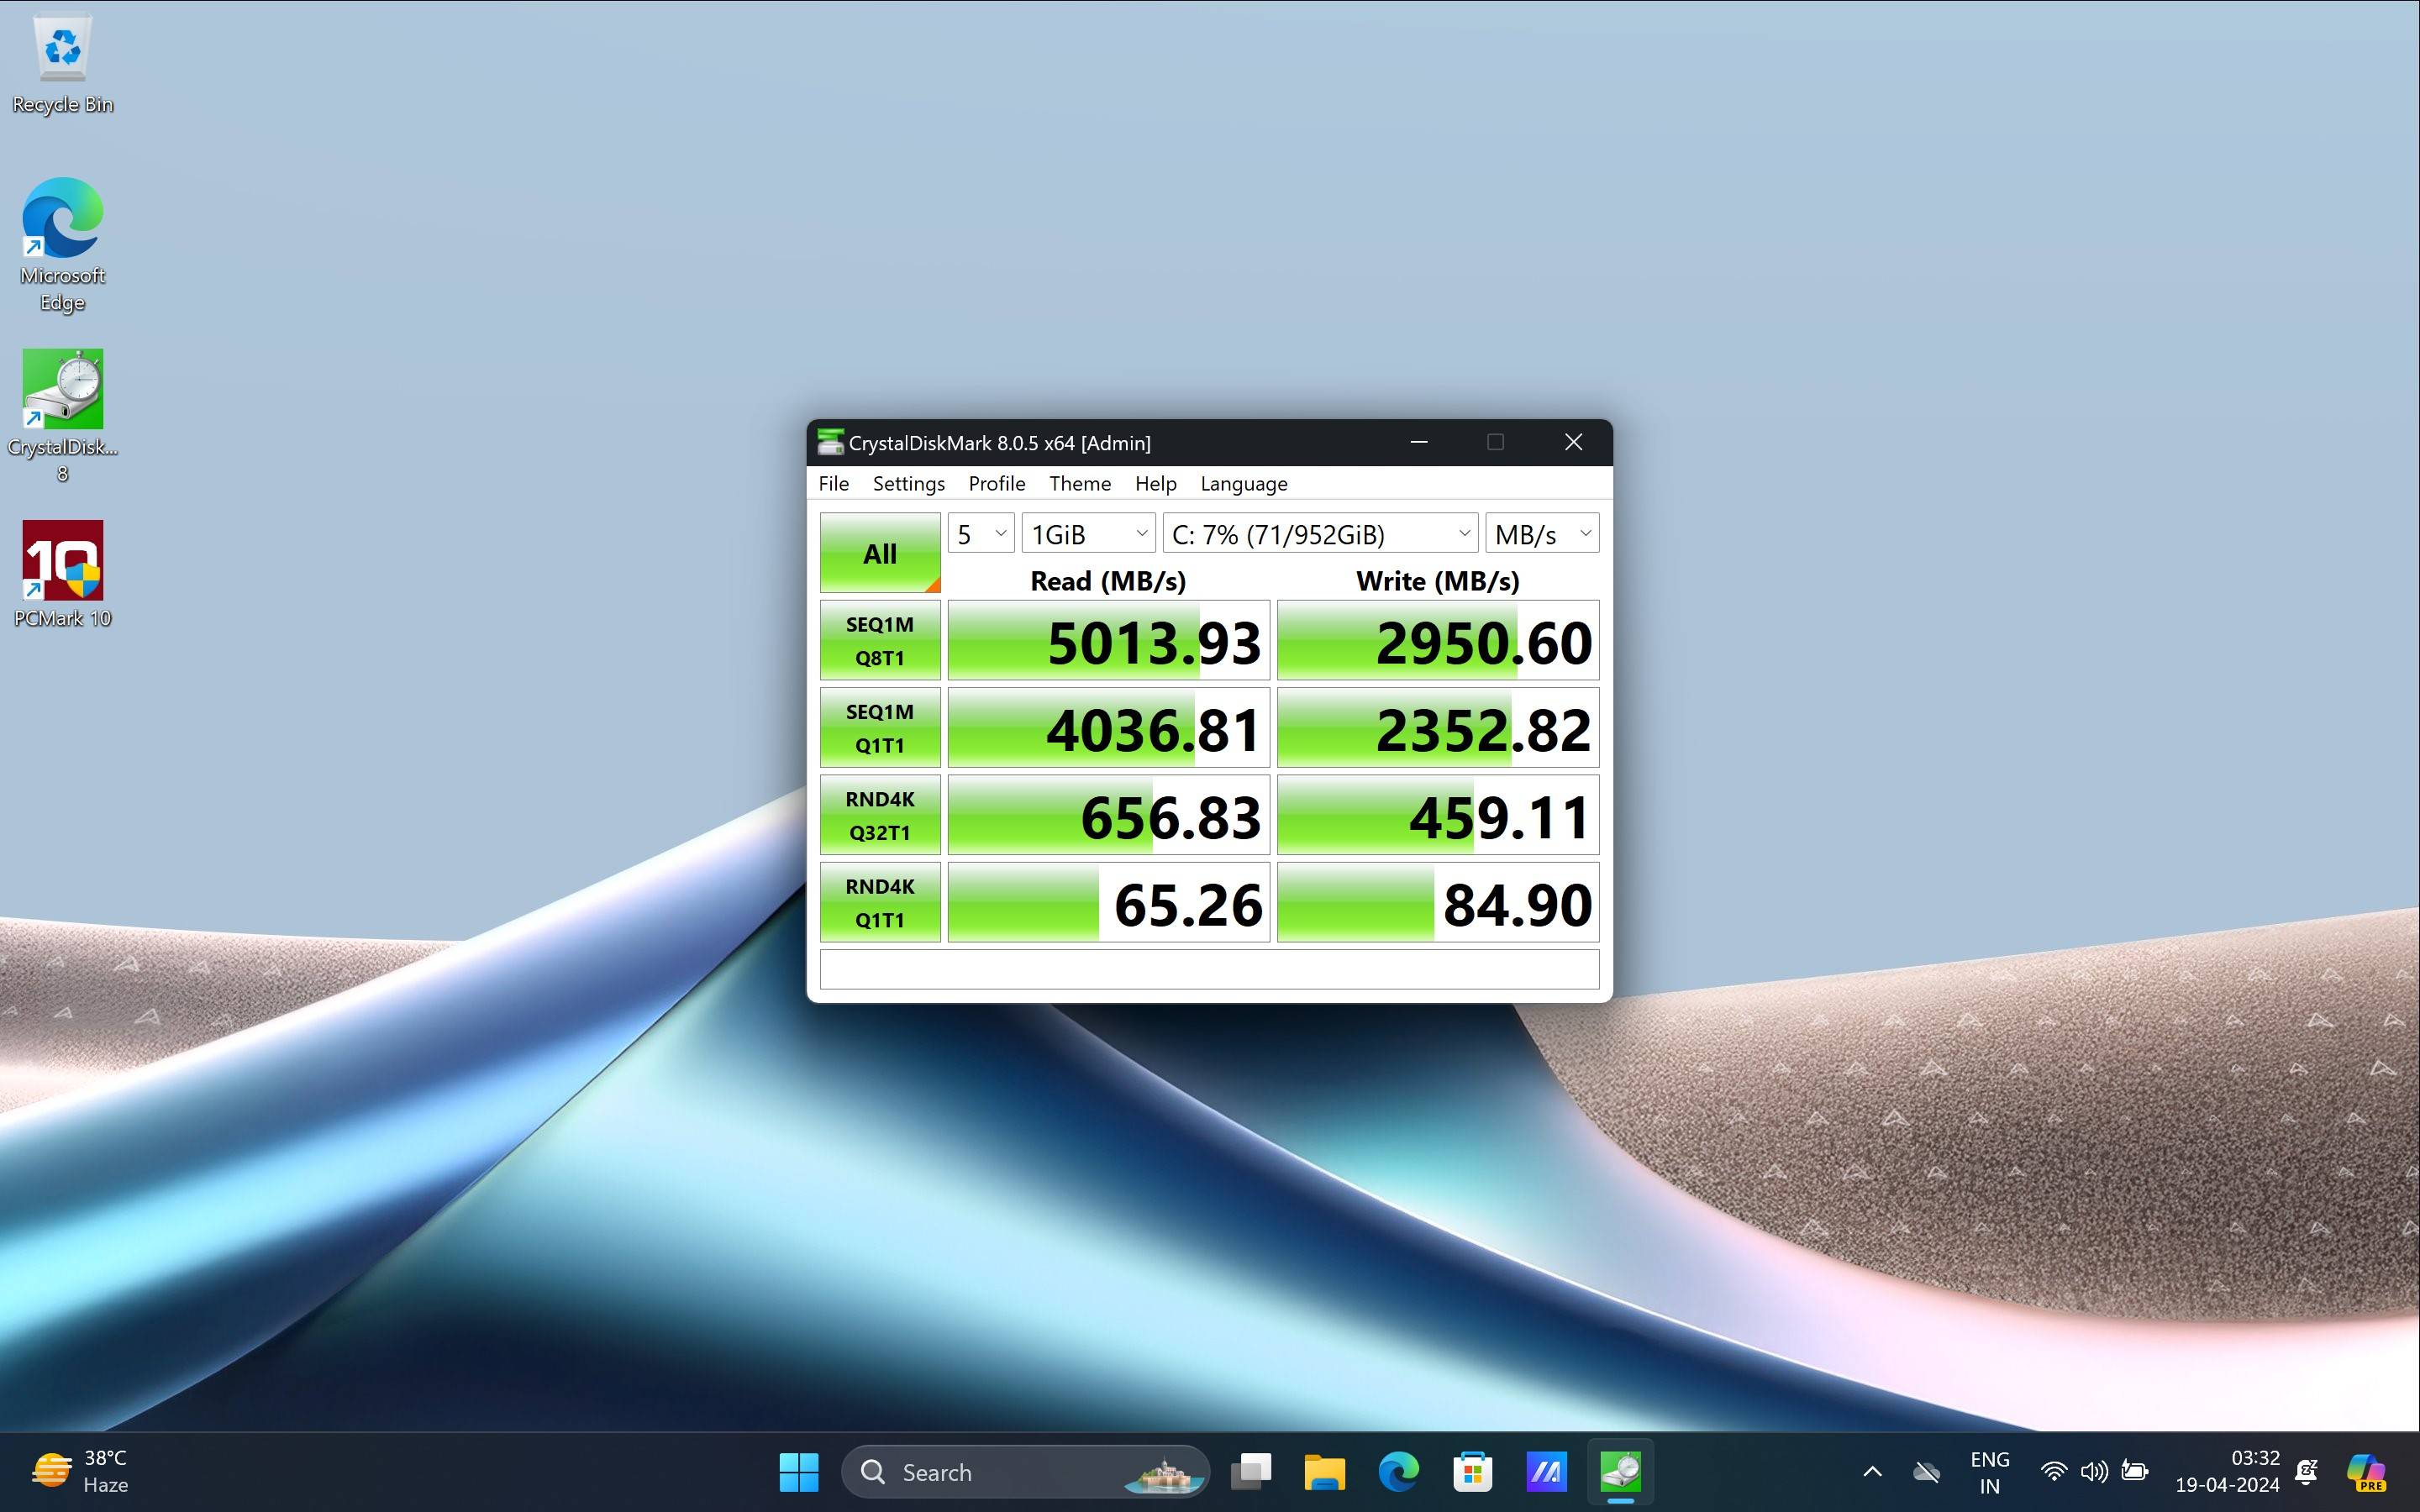Open the Profile menu

tap(996, 484)
